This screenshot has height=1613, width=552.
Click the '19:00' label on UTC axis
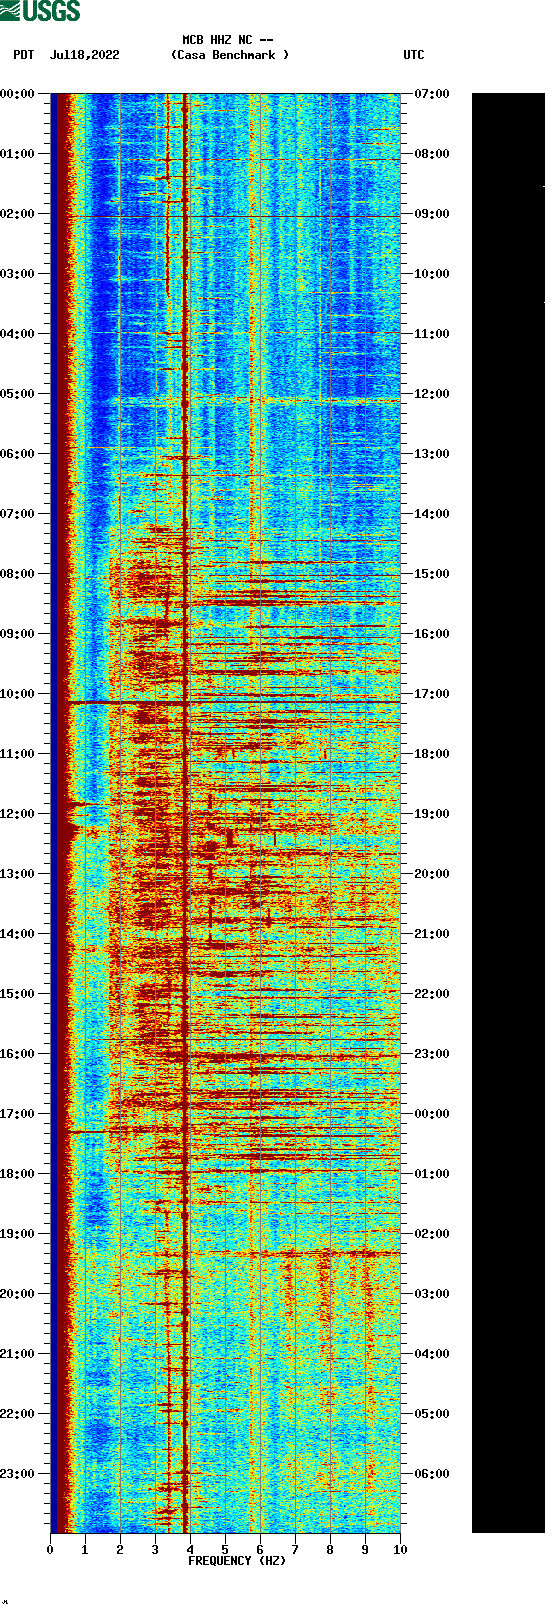pos(432,814)
